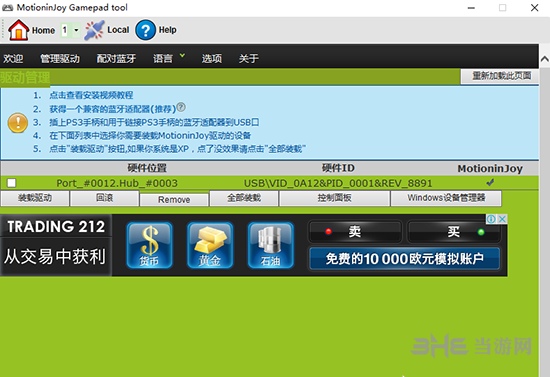This screenshot has width=550, height=377.
Task: Open link 点击查看安装视频教程
Action: click(x=91, y=95)
